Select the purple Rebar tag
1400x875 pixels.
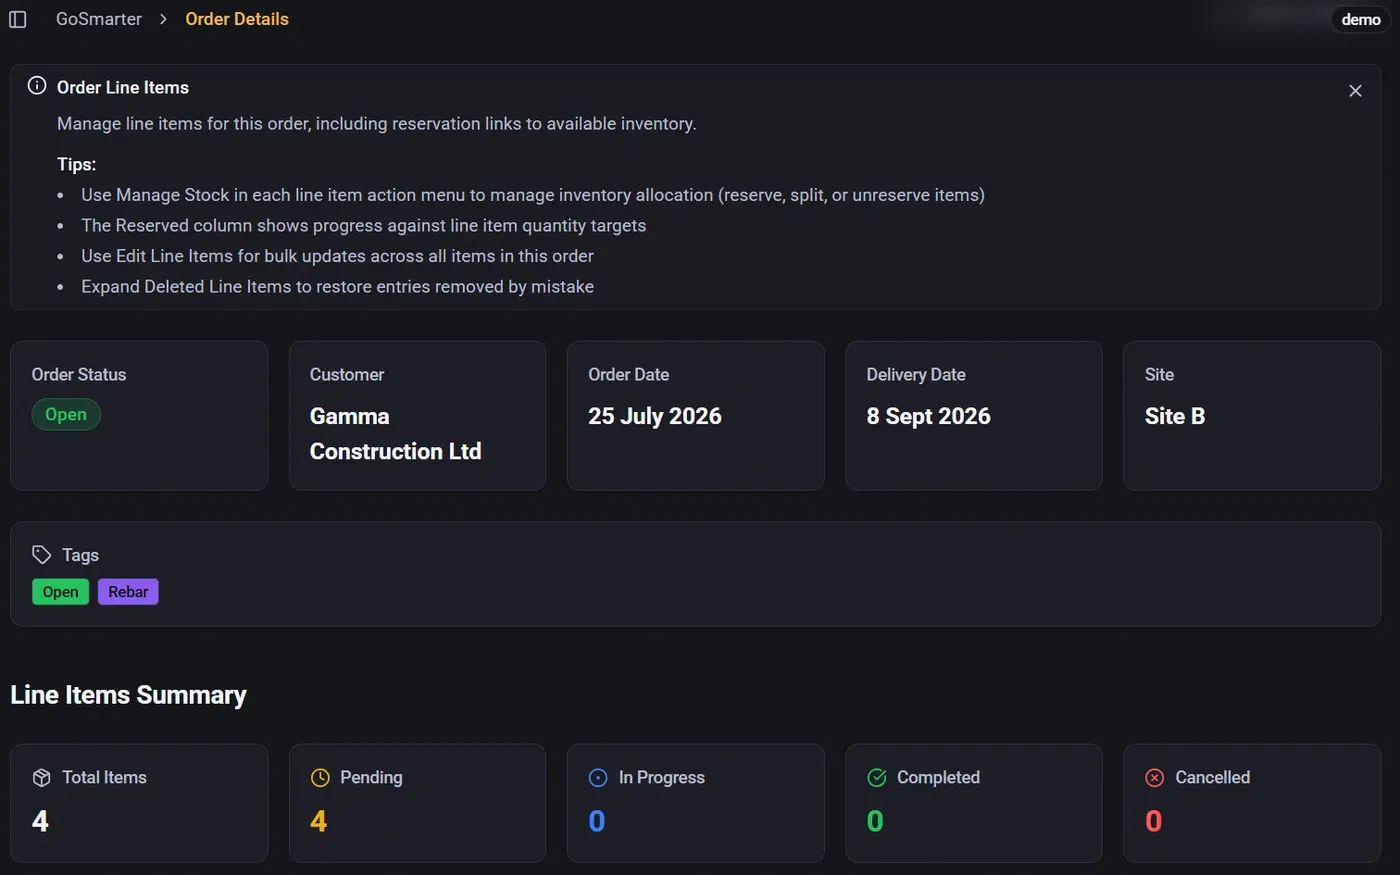(x=128, y=592)
